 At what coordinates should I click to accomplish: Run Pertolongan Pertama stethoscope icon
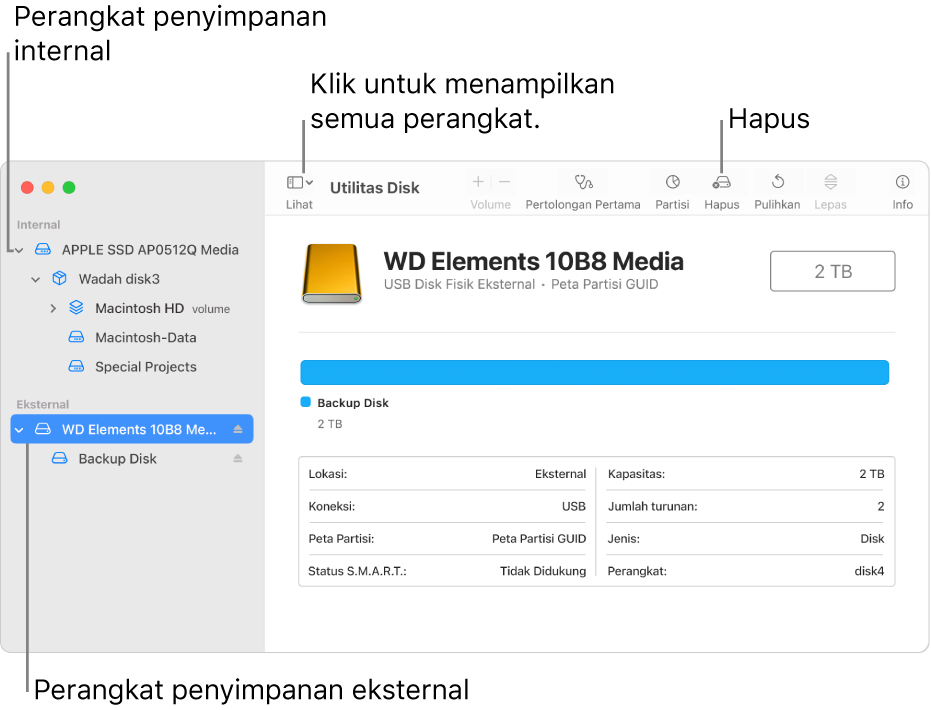click(x=583, y=182)
